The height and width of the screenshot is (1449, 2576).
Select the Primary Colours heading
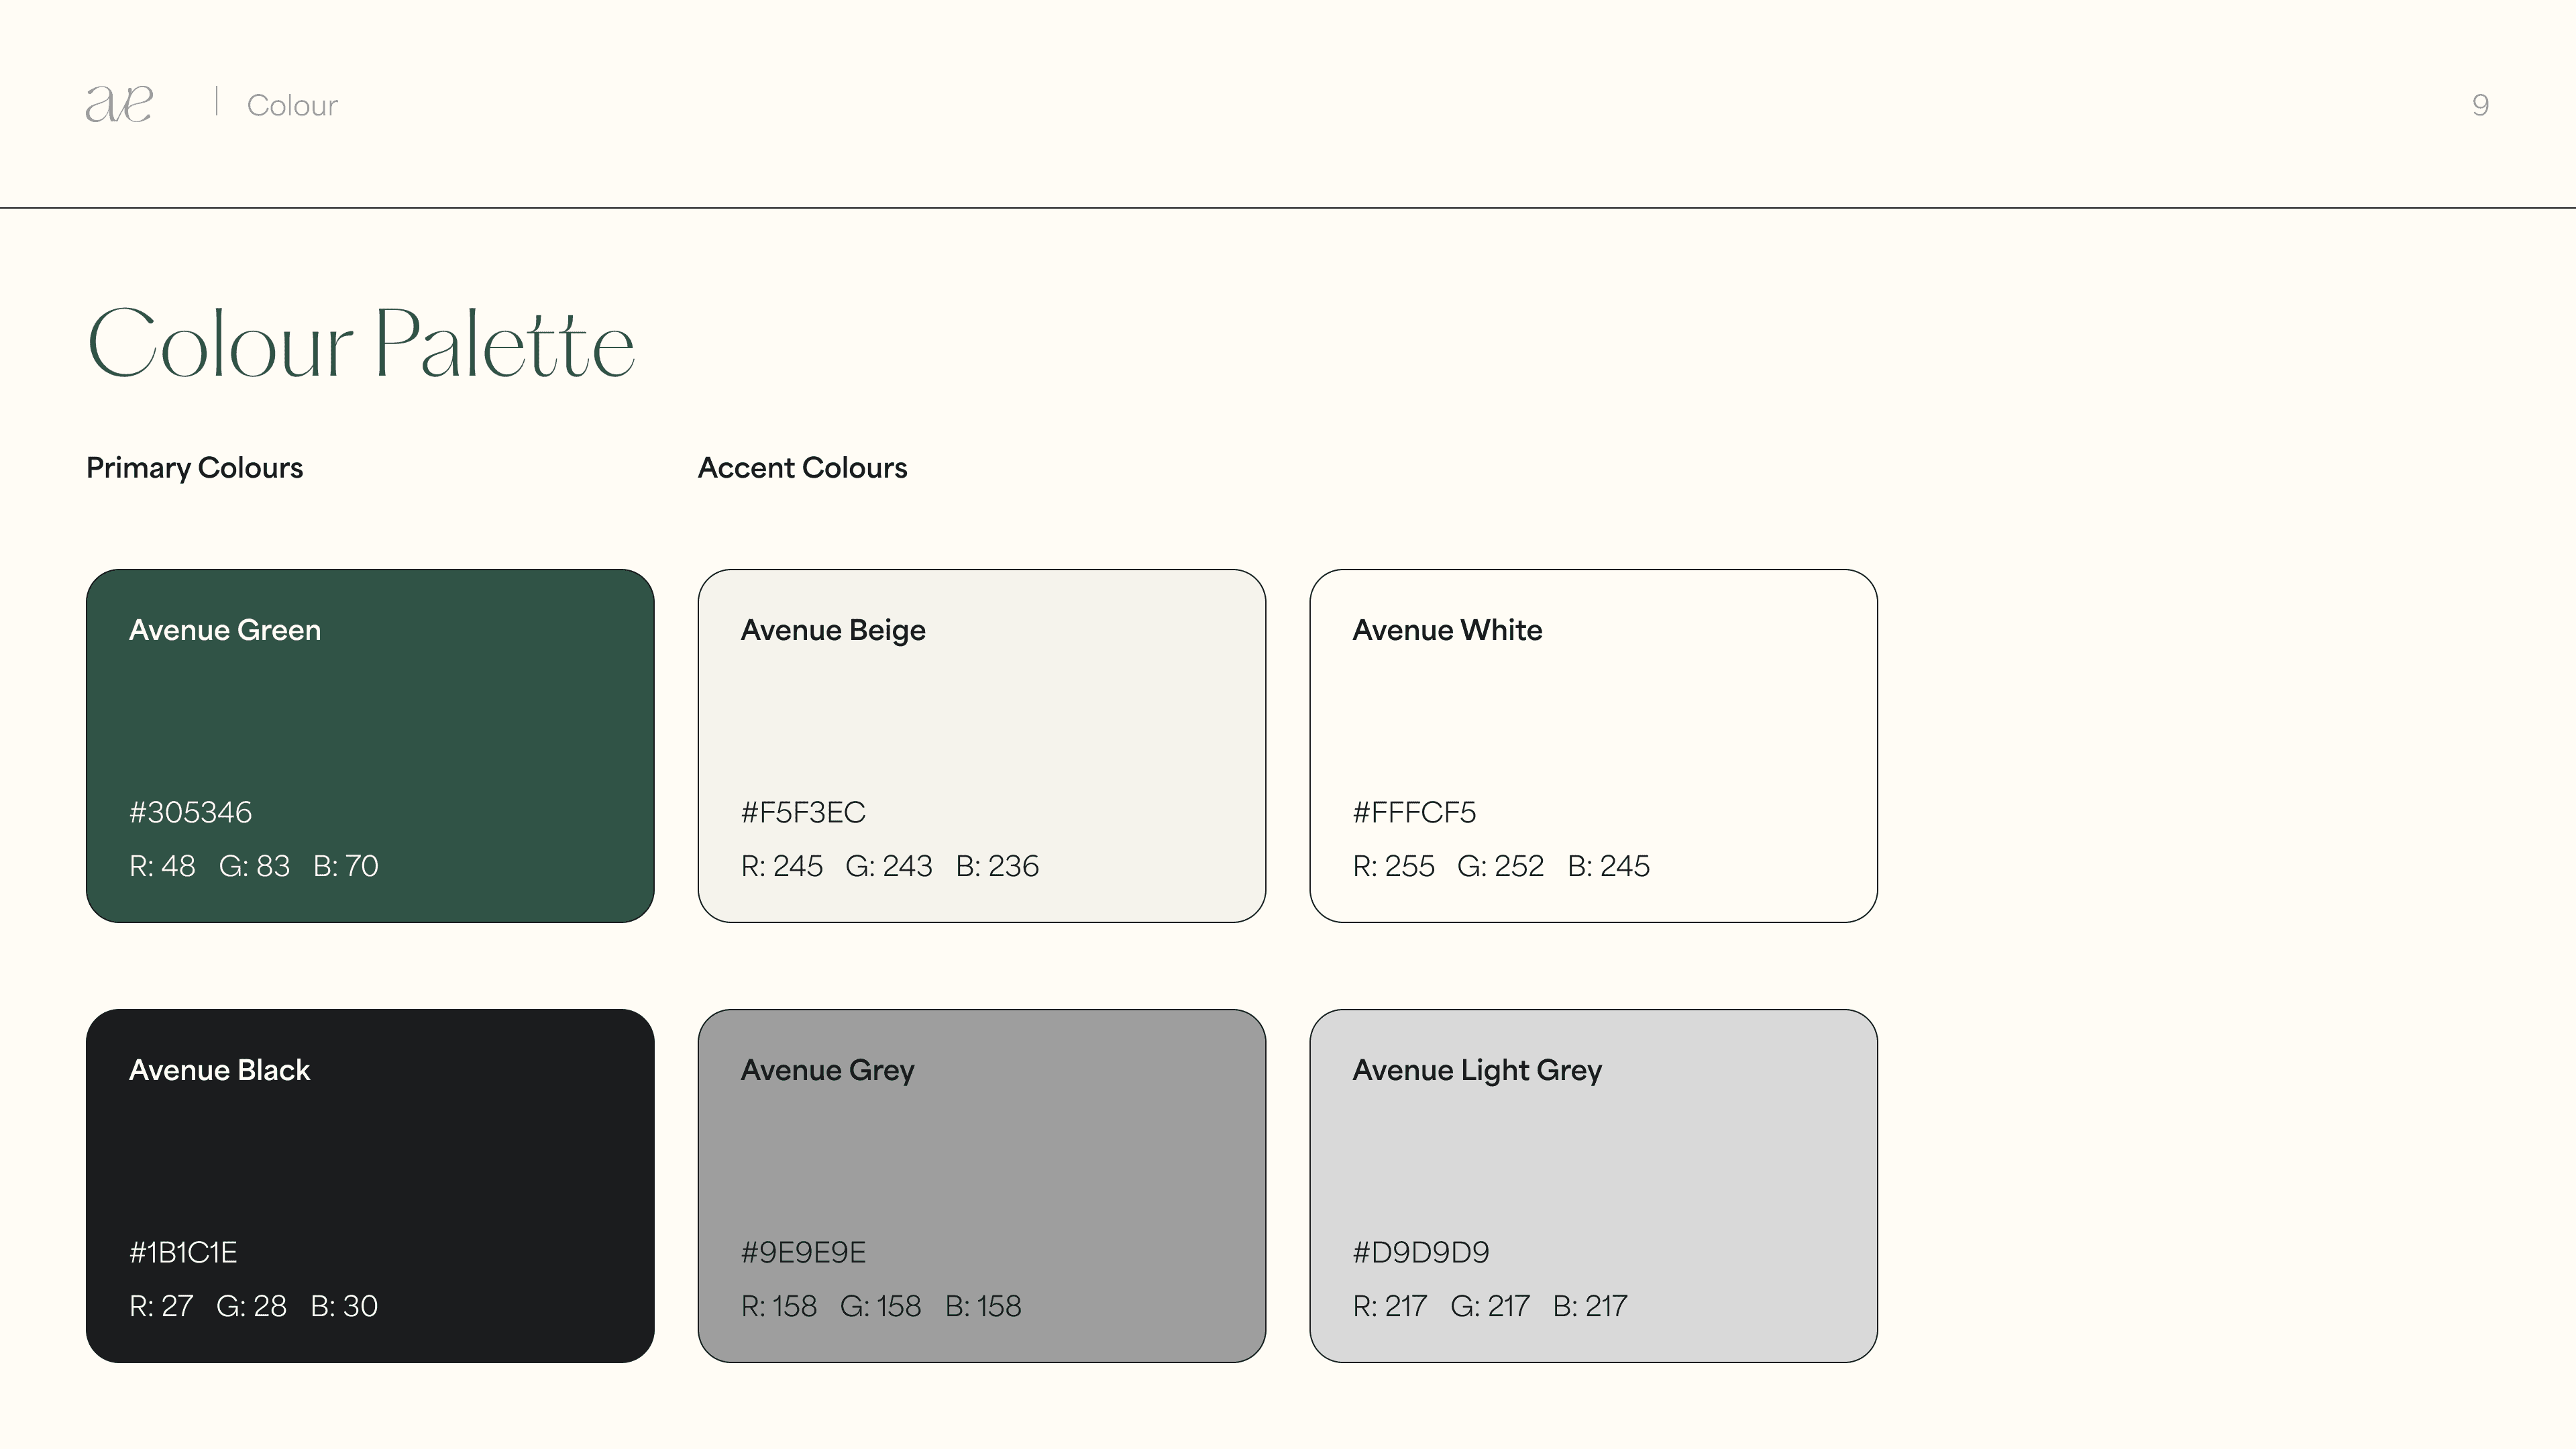pyautogui.click(x=194, y=467)
